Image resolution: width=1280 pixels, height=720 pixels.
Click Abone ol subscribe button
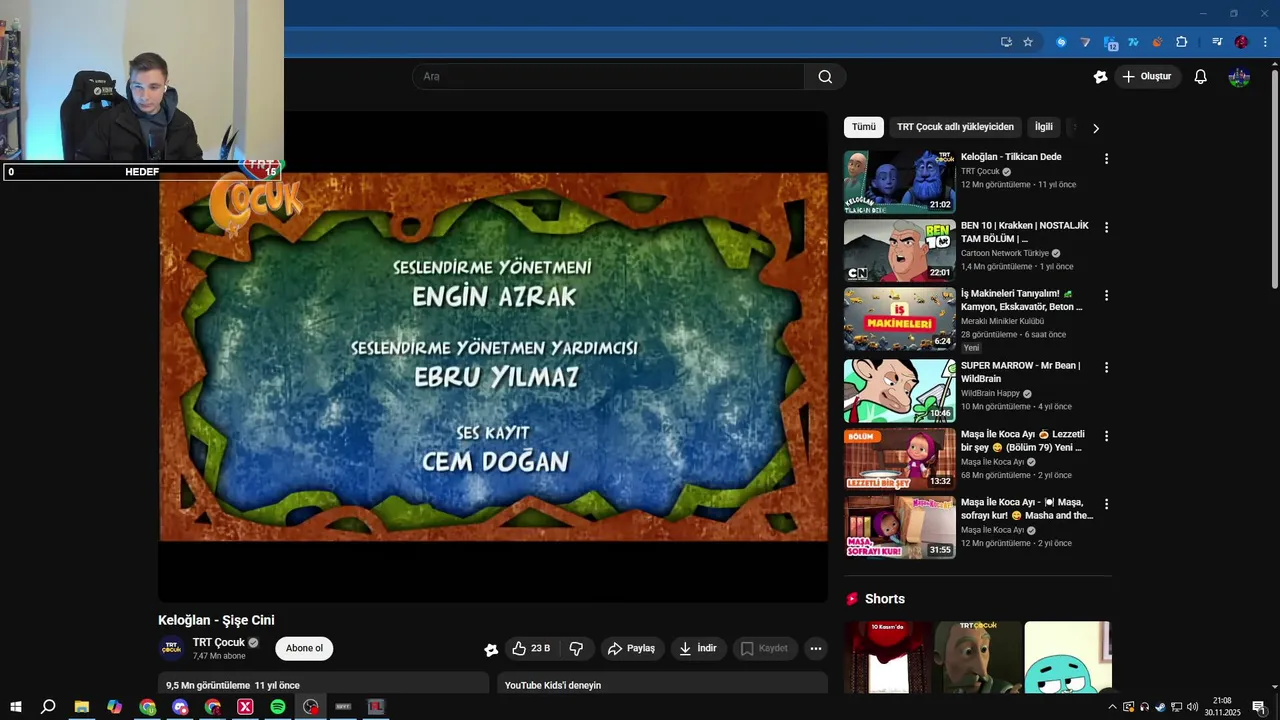pyautogui.click(x=304, y=648)
